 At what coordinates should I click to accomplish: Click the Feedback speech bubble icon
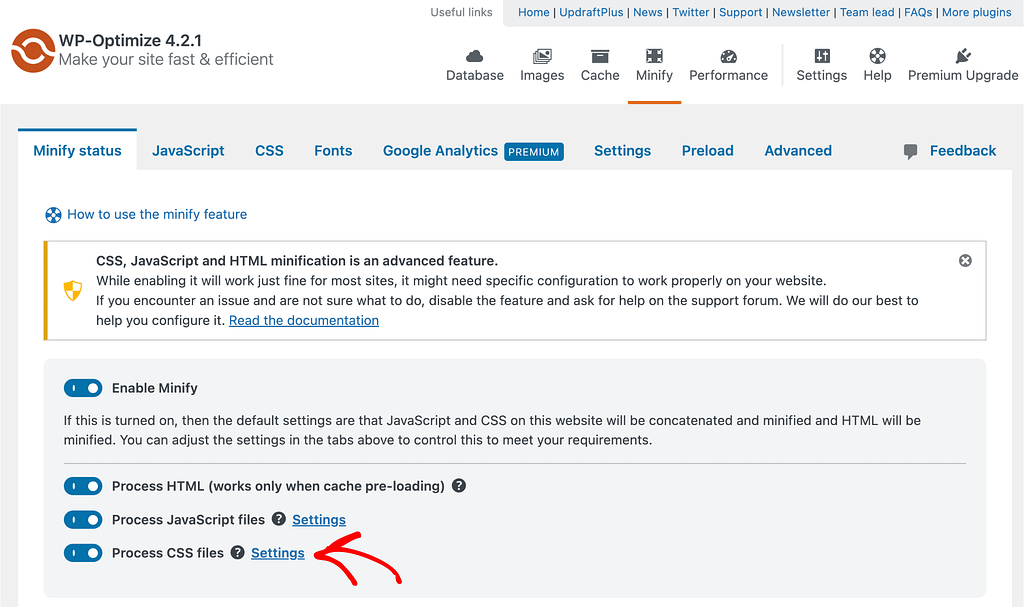point(910,152)
